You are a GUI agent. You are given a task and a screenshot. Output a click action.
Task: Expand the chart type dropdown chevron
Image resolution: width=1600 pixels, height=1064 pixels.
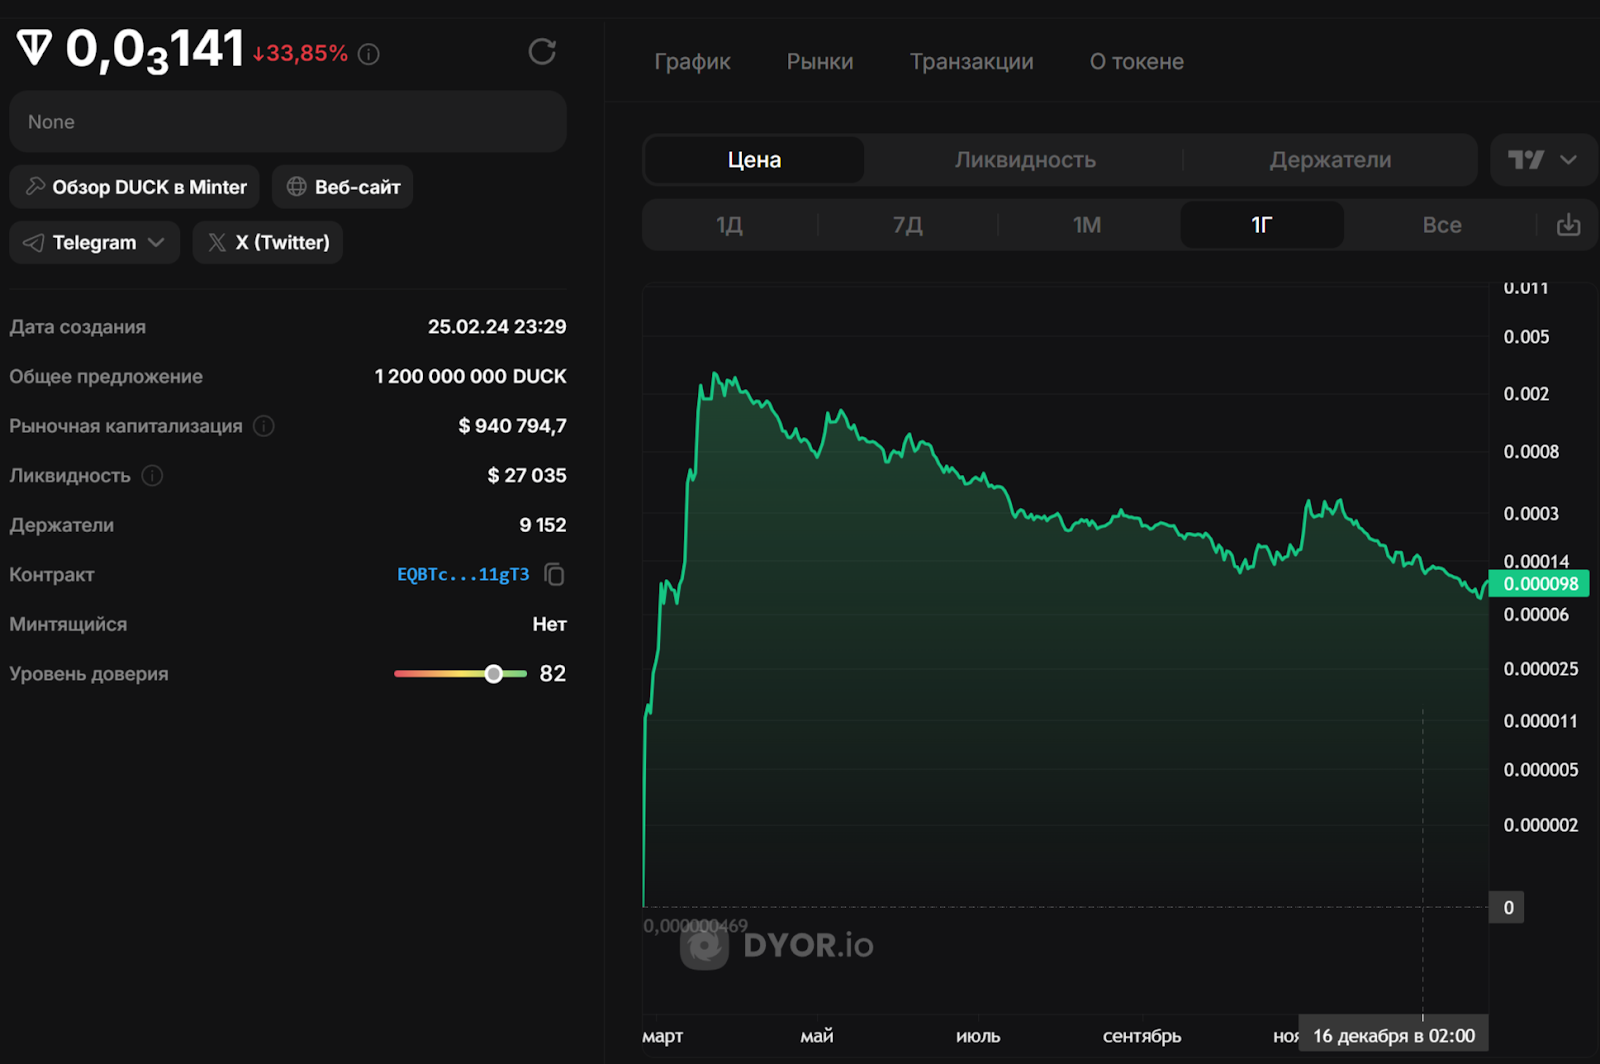[x=1568, y=160]
